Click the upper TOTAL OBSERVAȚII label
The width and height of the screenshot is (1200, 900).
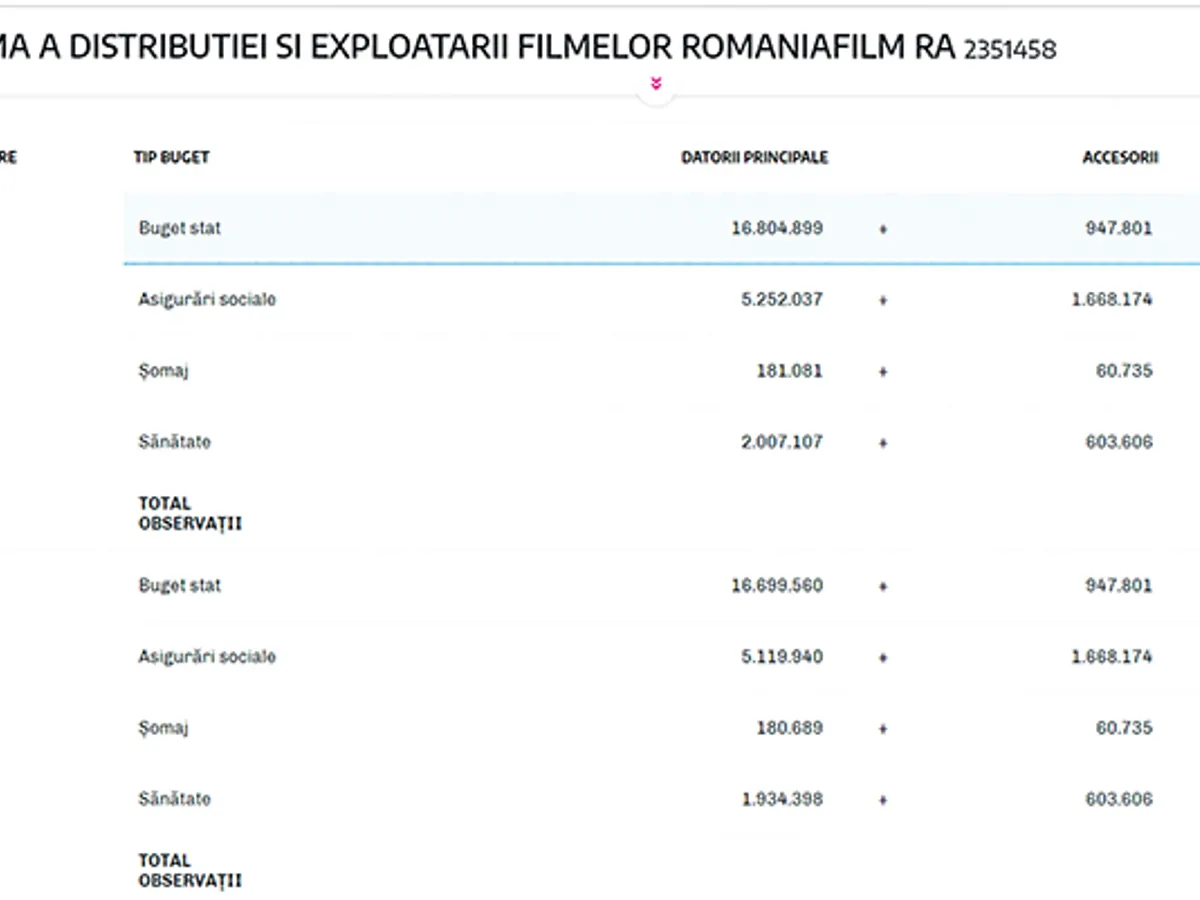click(x=190, y=513)
